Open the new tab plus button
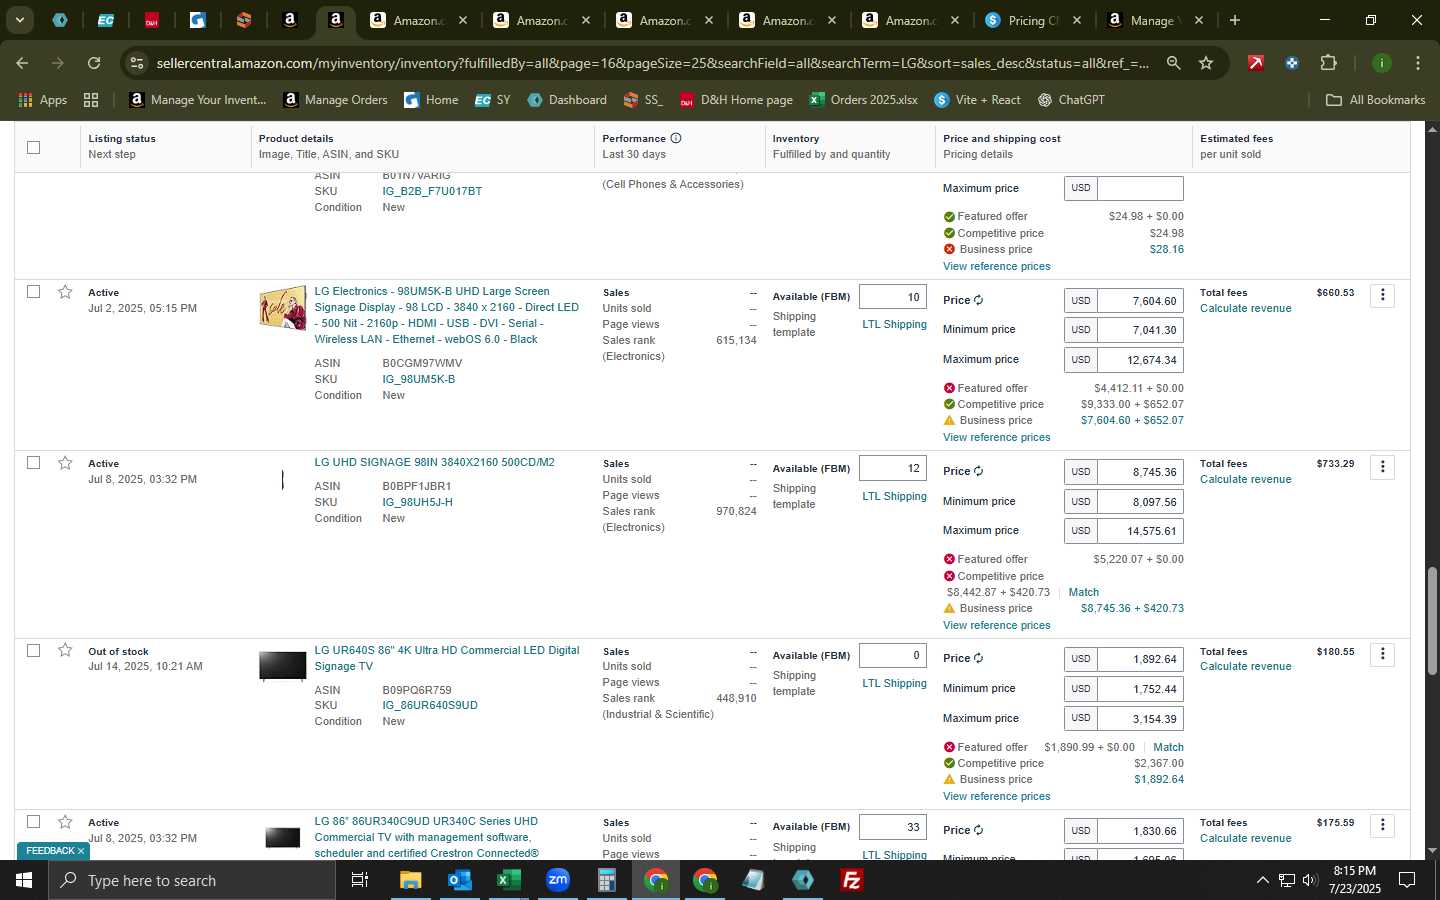This screenshot has width=1440, height=900. (x=1235, y=20)
